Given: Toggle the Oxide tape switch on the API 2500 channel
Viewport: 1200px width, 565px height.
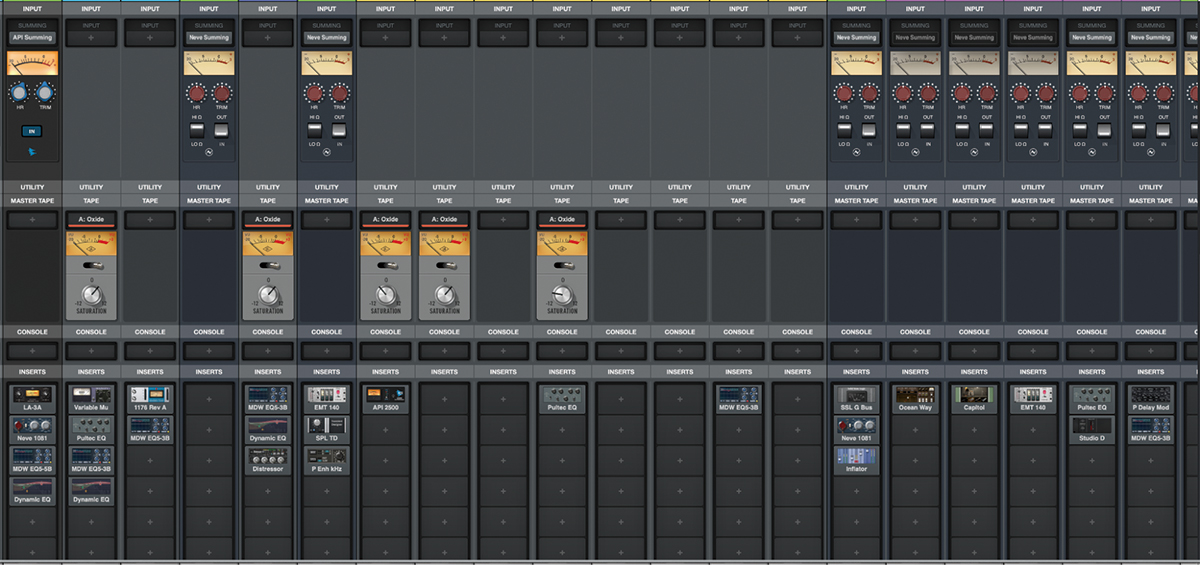Looking at the screenshot, I should click(386, 265).
